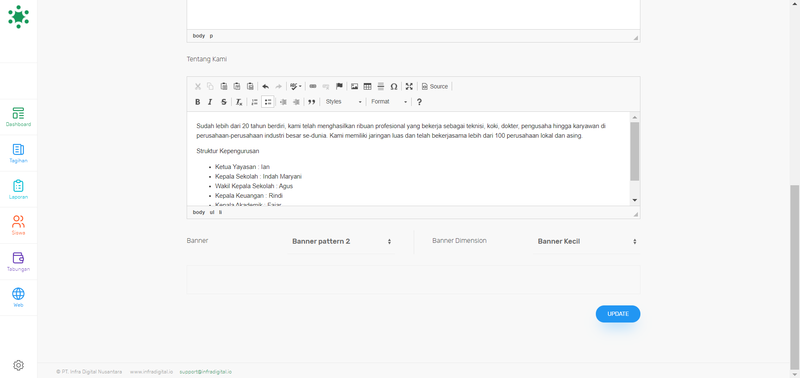Click list item 'Kepala Keuangan : Rindi'
This screenshot has width=800, height=378.
[249, 195]
